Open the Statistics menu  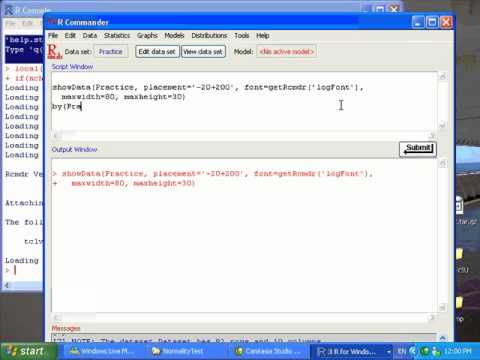(x=117, y=35)
